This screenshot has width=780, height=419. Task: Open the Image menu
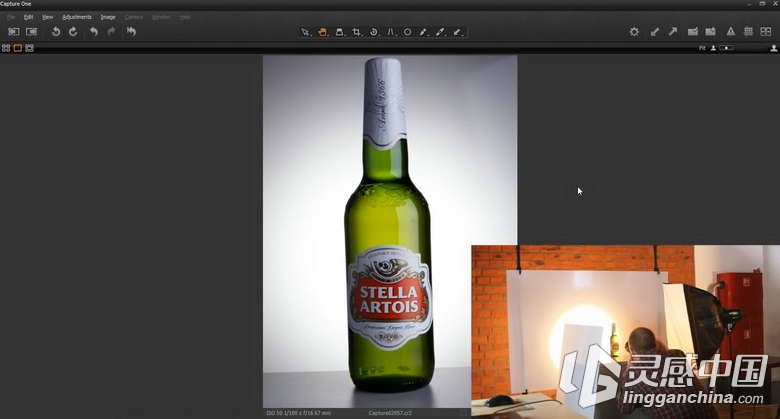click(108, 17)
